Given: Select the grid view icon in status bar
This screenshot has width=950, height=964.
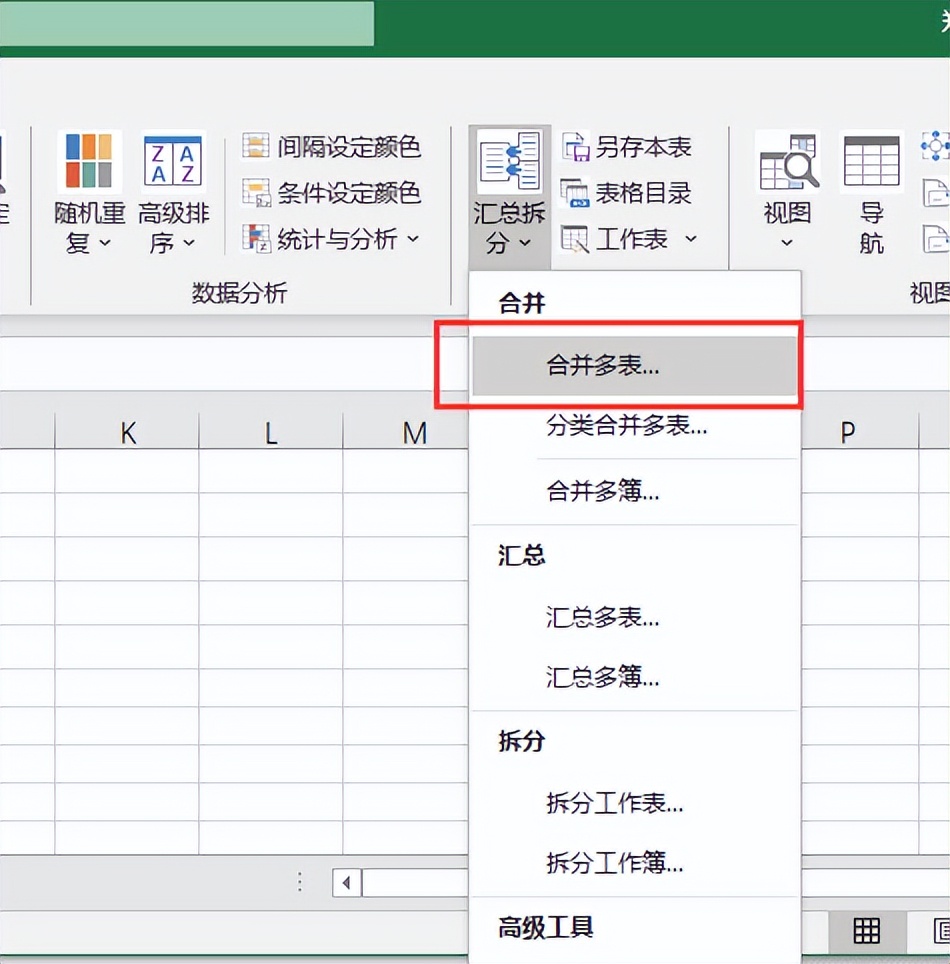Looking at the screenshot, I should (866, 930).
